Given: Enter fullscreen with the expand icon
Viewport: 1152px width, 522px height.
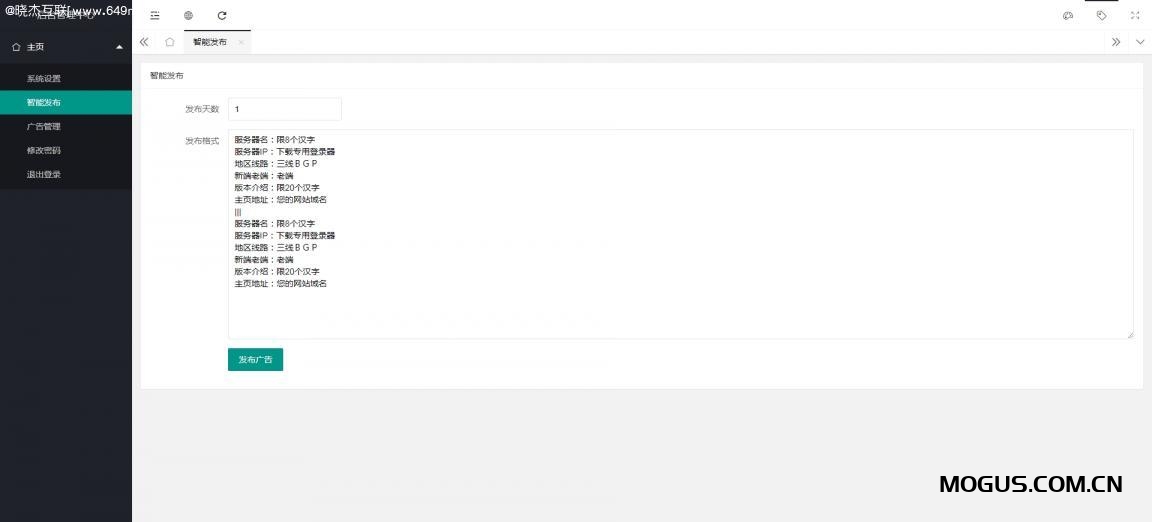Looking at the screenshot, I should pos(1135,15).
